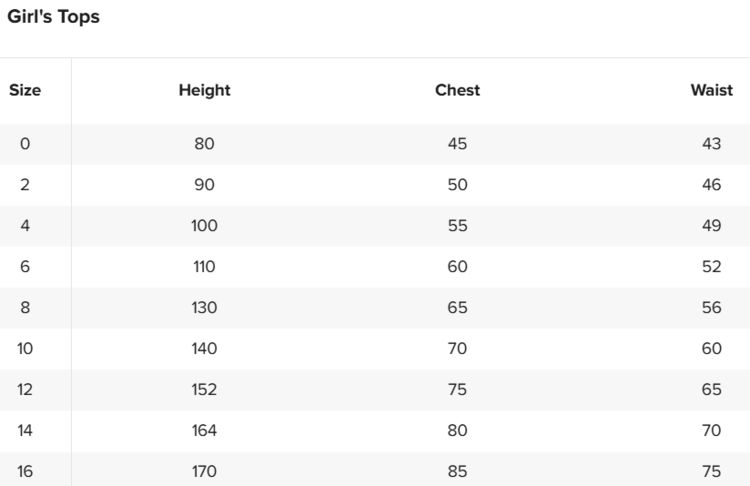Click height value 110 for size 6
Viewport: 750px width, 486px height.
[204, 267]
